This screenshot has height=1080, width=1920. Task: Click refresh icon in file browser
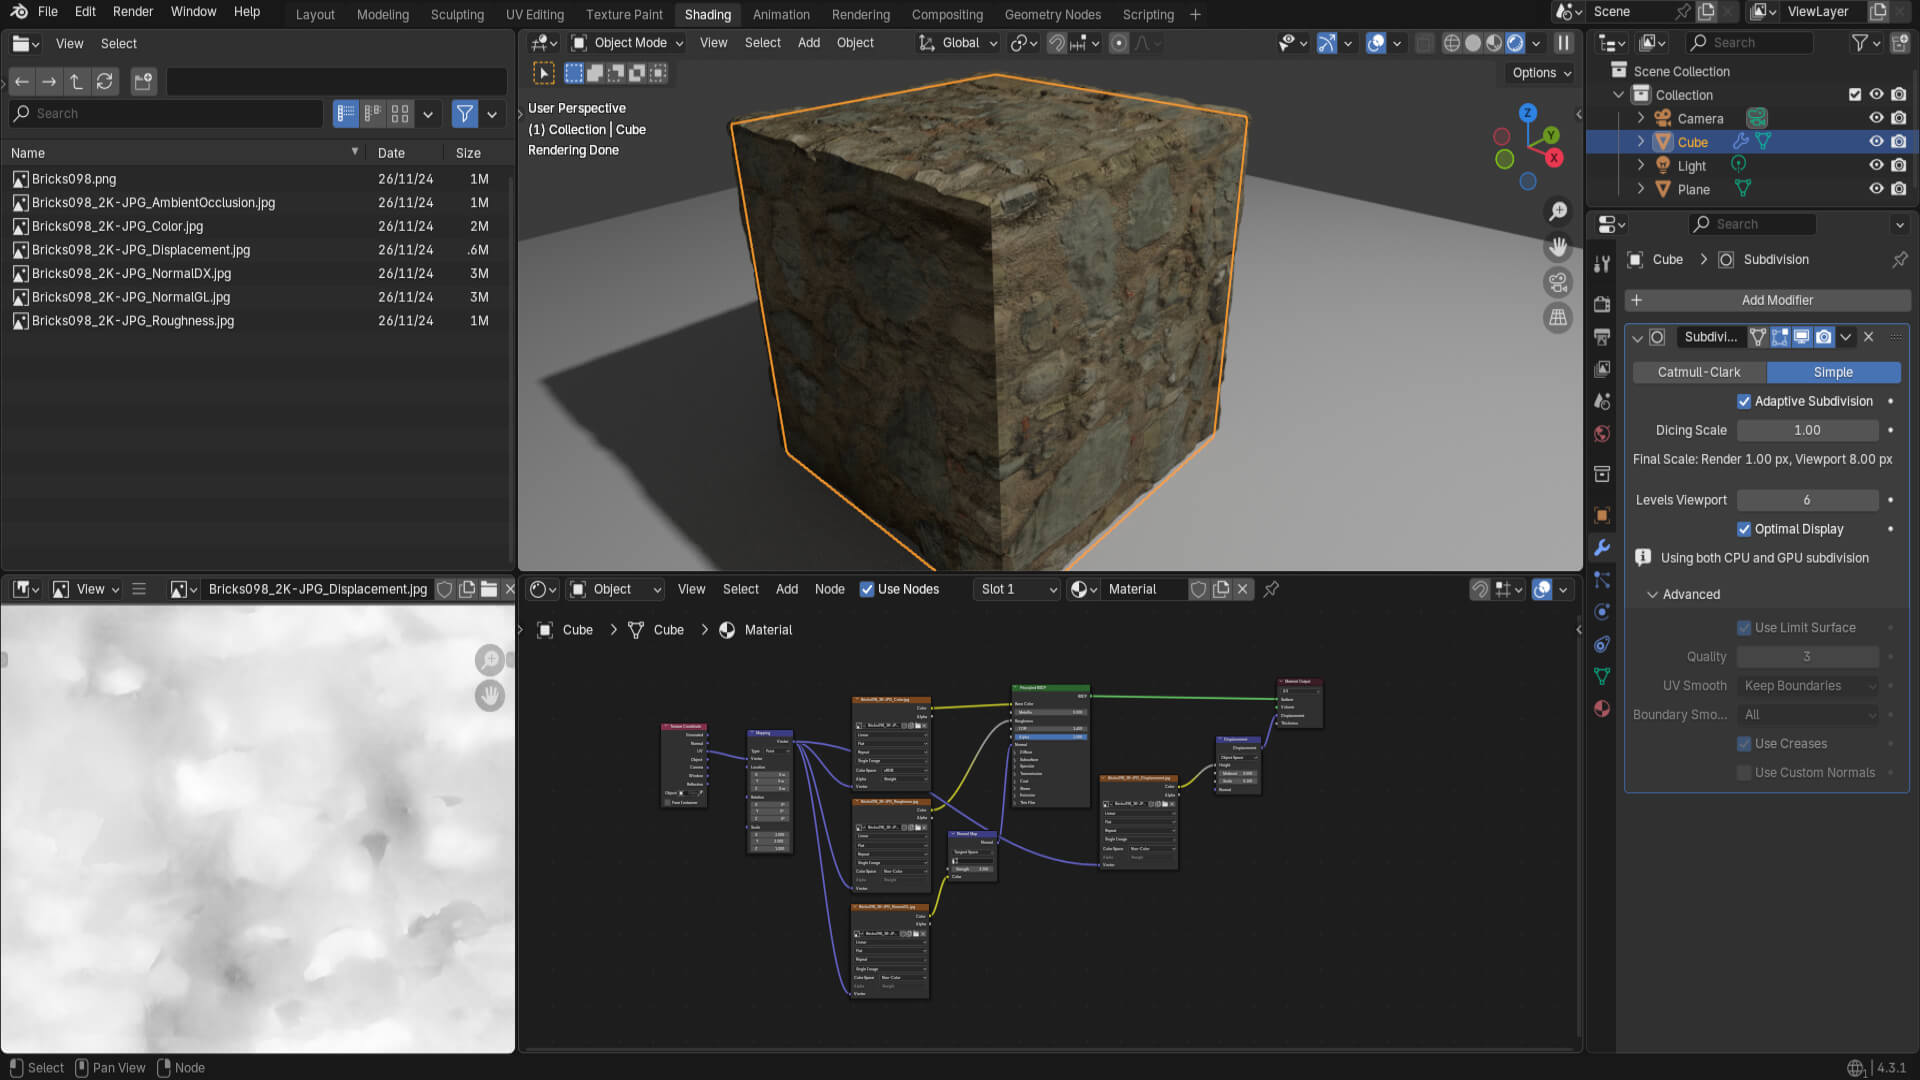(x=105, y=82)
